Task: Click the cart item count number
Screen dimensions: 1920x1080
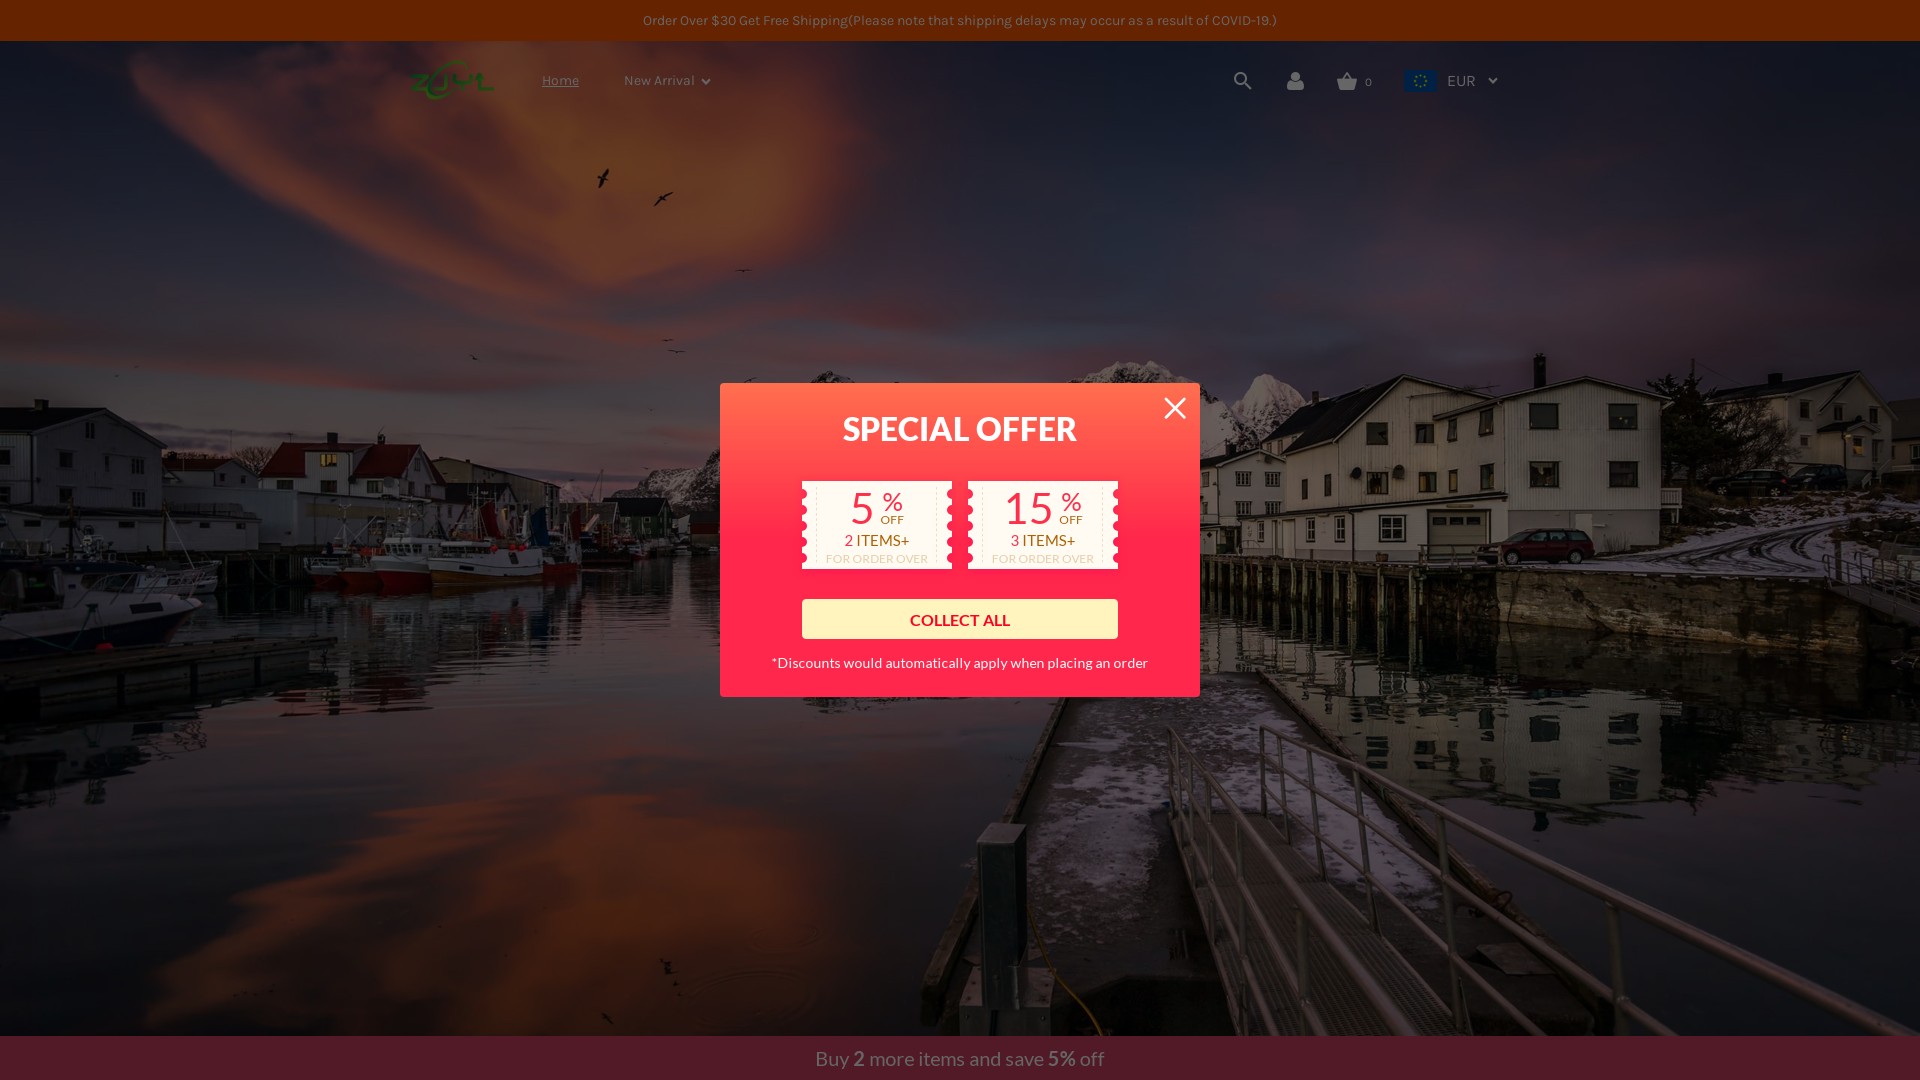Action: (1368, 82)
